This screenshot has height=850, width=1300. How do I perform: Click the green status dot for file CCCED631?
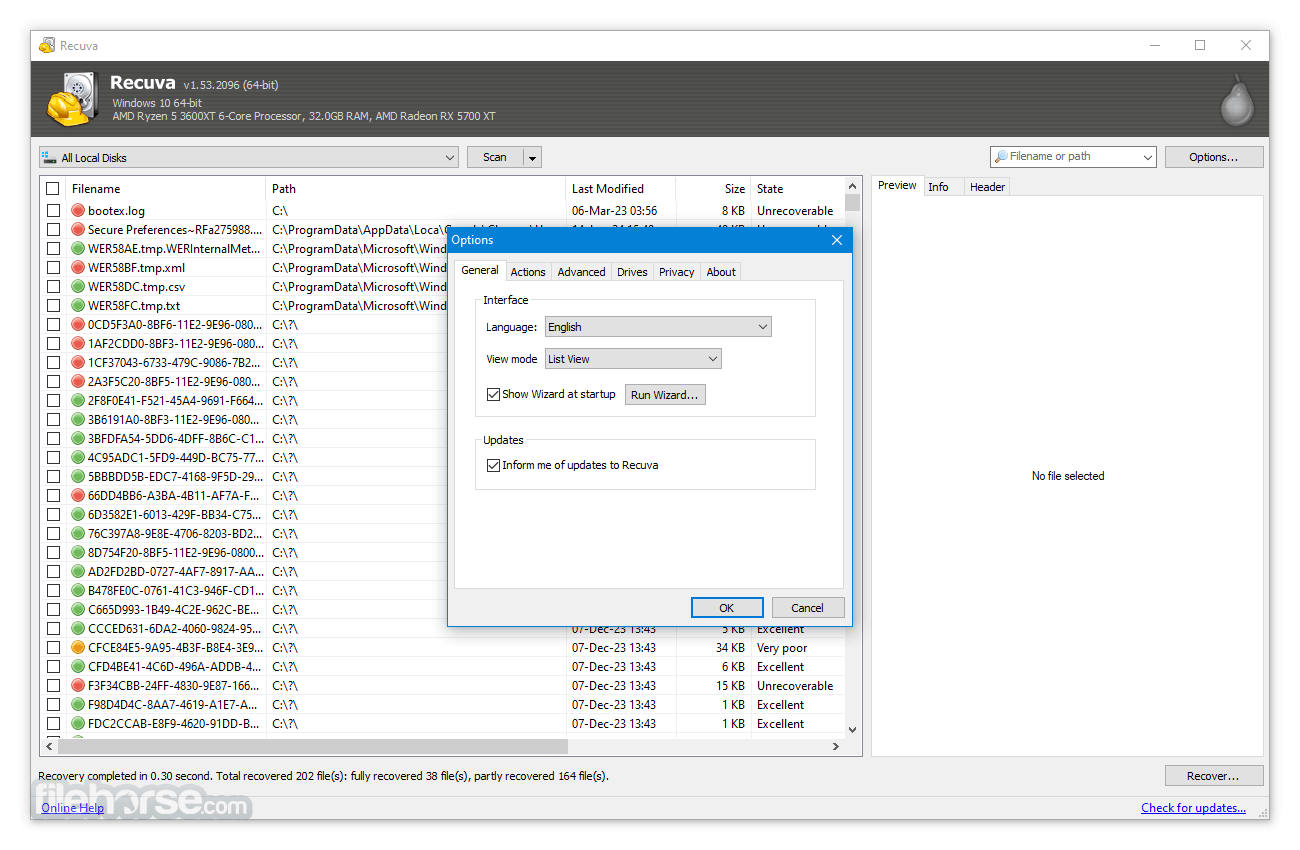(78, 629)
